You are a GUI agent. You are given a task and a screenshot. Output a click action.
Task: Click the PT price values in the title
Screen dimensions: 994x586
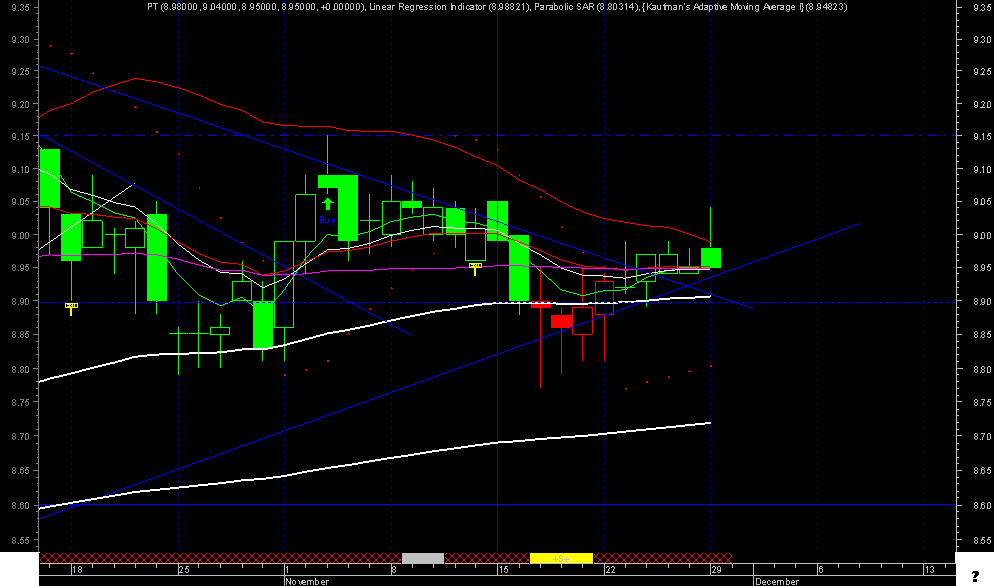point(256,7)
